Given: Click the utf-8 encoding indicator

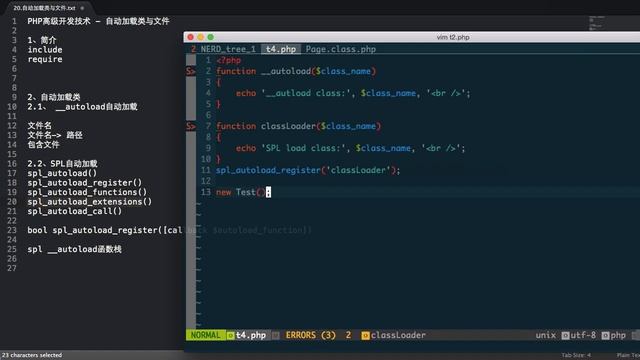Looking at the screenshot, I should (583, 335).
